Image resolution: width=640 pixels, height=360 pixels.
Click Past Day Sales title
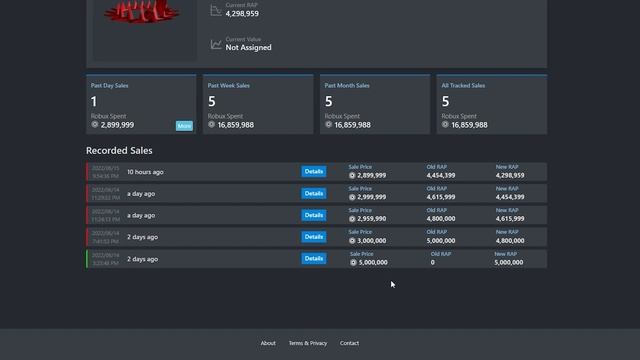coord(109,86)
